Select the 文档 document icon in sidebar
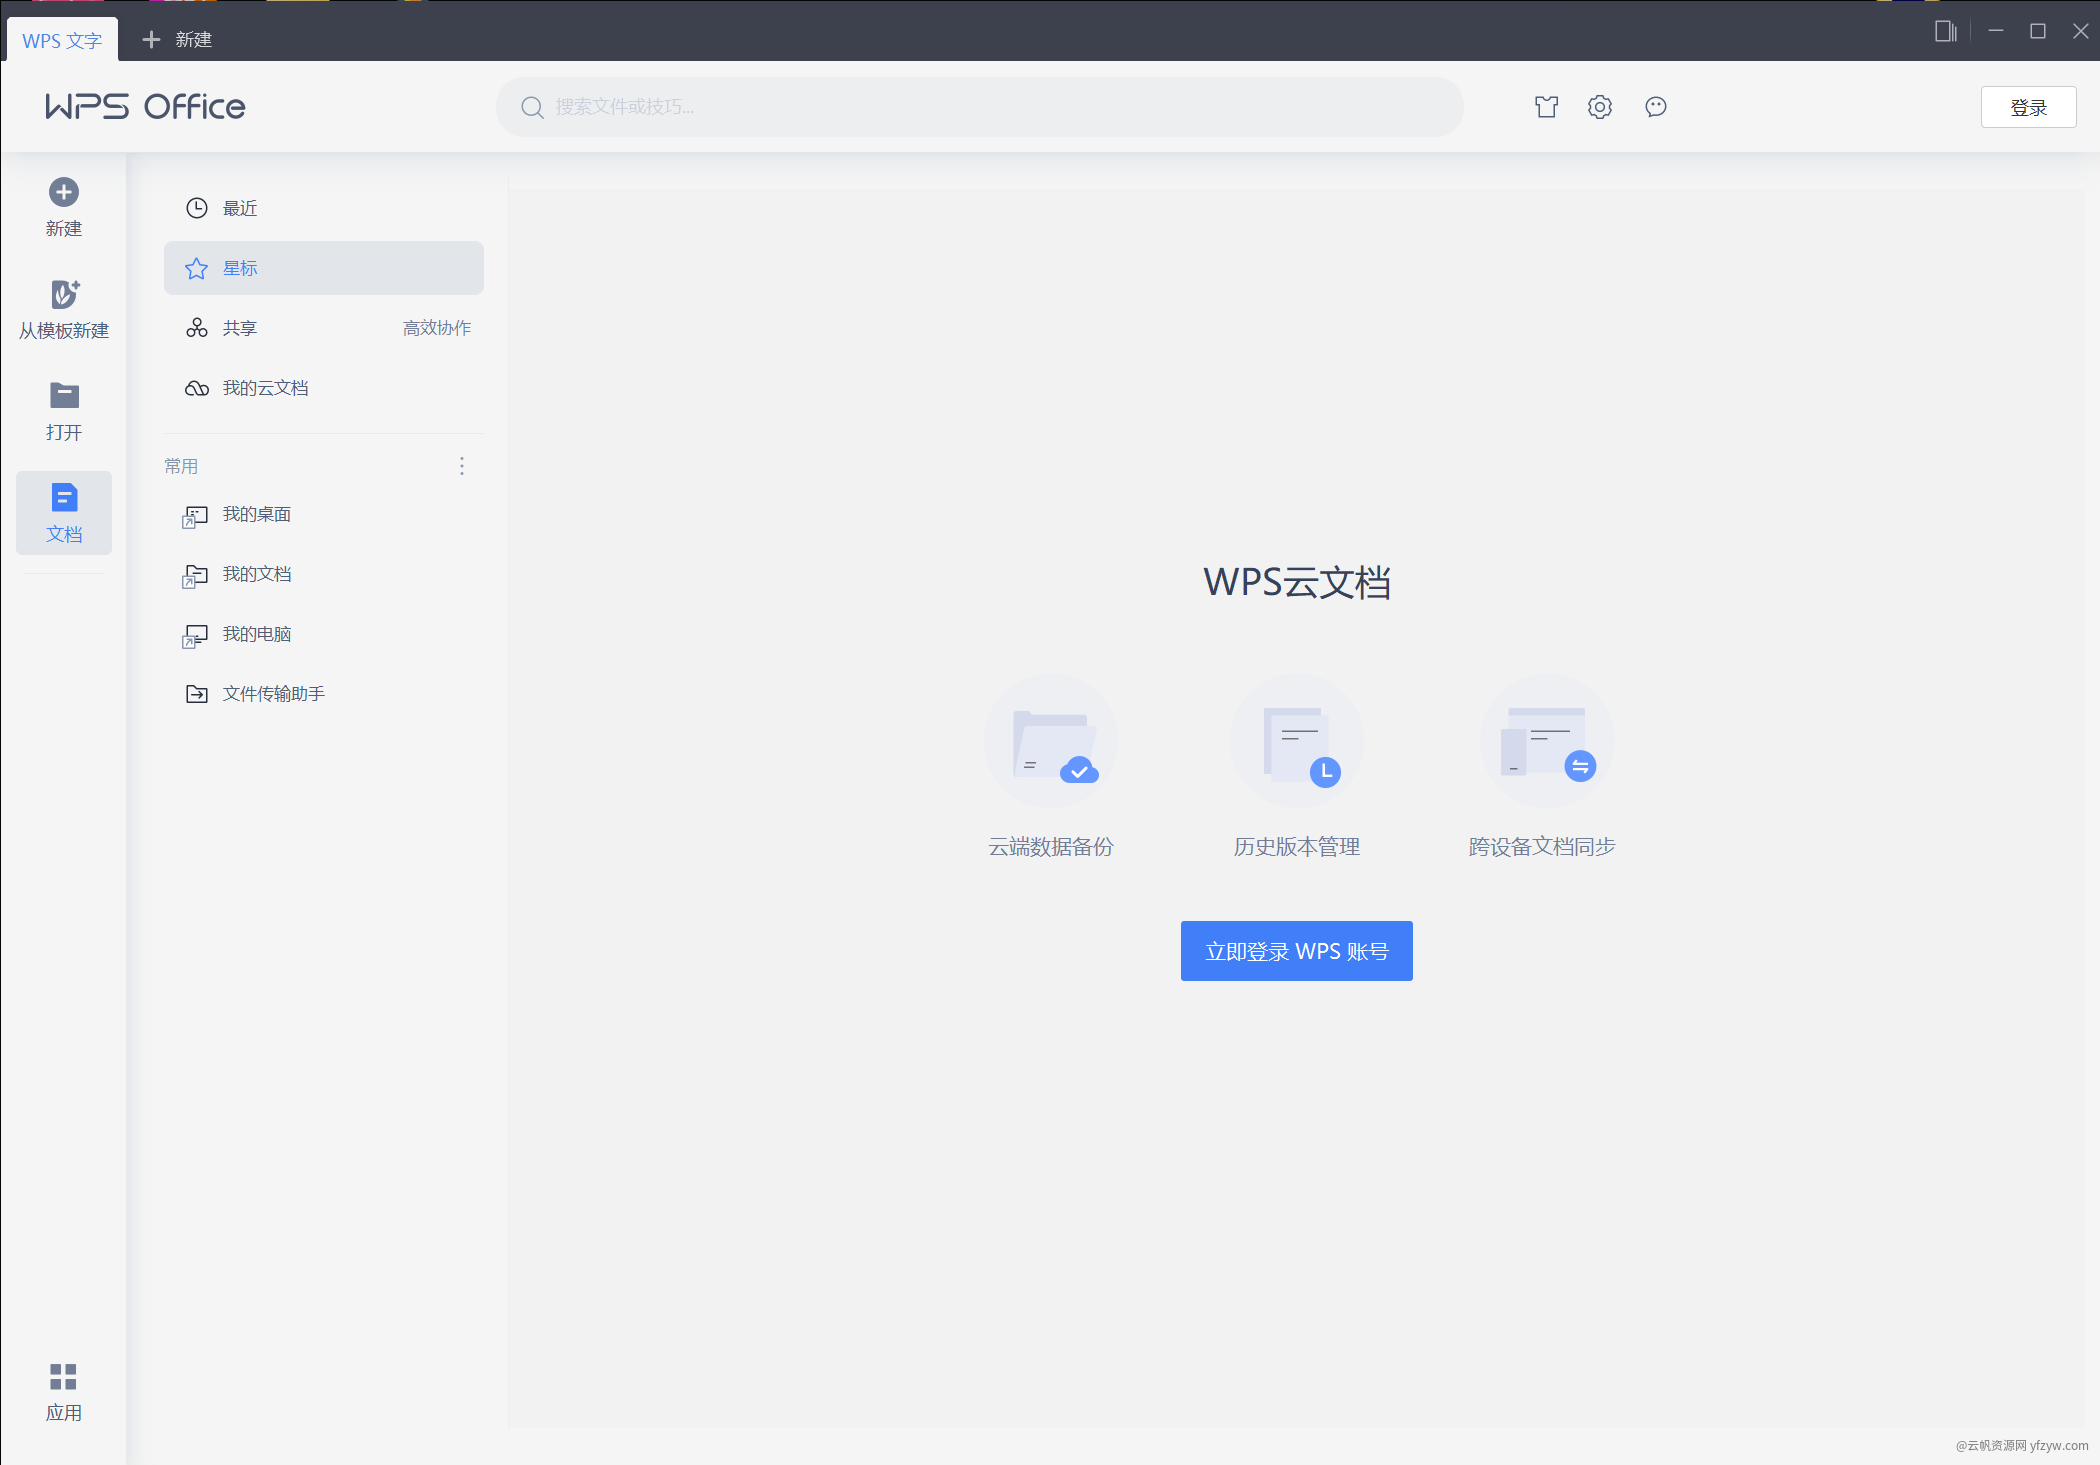This screenshot has width=2100, height=1465. tap(64, 497)
